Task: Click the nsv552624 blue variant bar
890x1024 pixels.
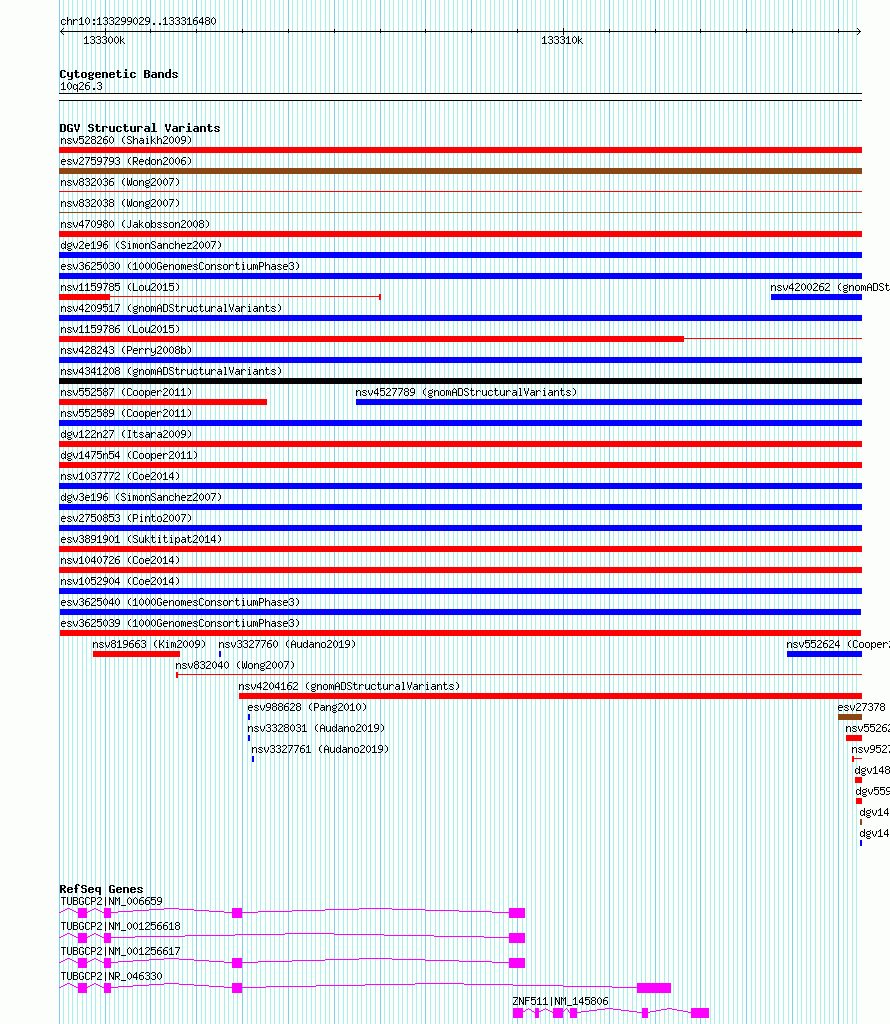Action: click(824, 654)
